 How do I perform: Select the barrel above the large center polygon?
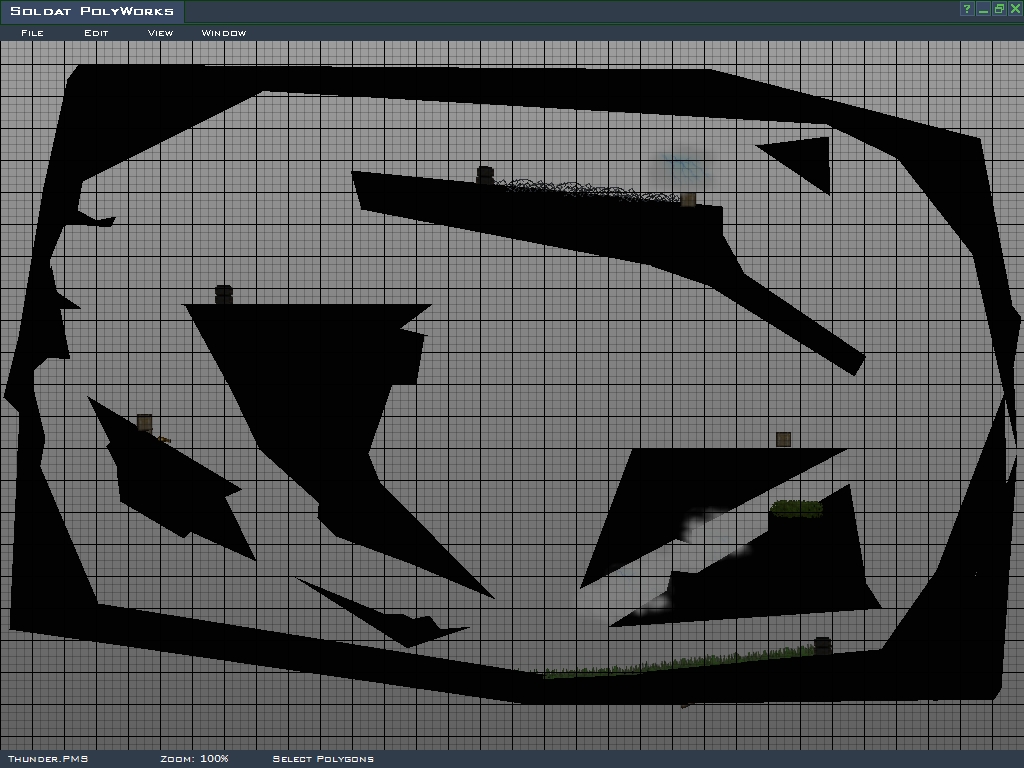coord(224,295)
